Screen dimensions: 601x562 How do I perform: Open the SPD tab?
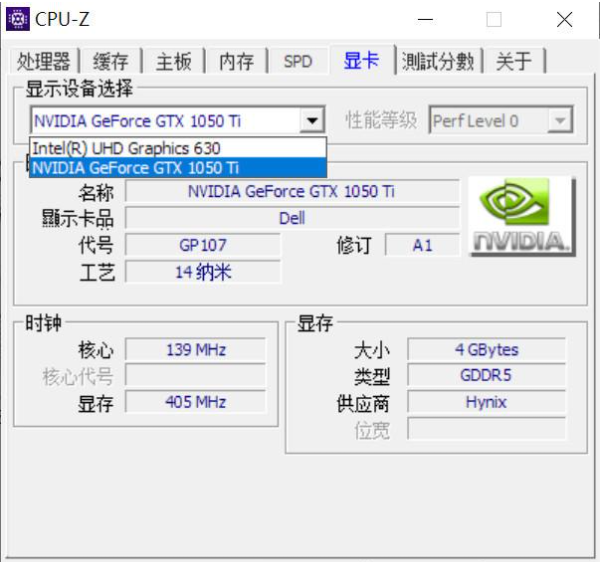(298, 61)
